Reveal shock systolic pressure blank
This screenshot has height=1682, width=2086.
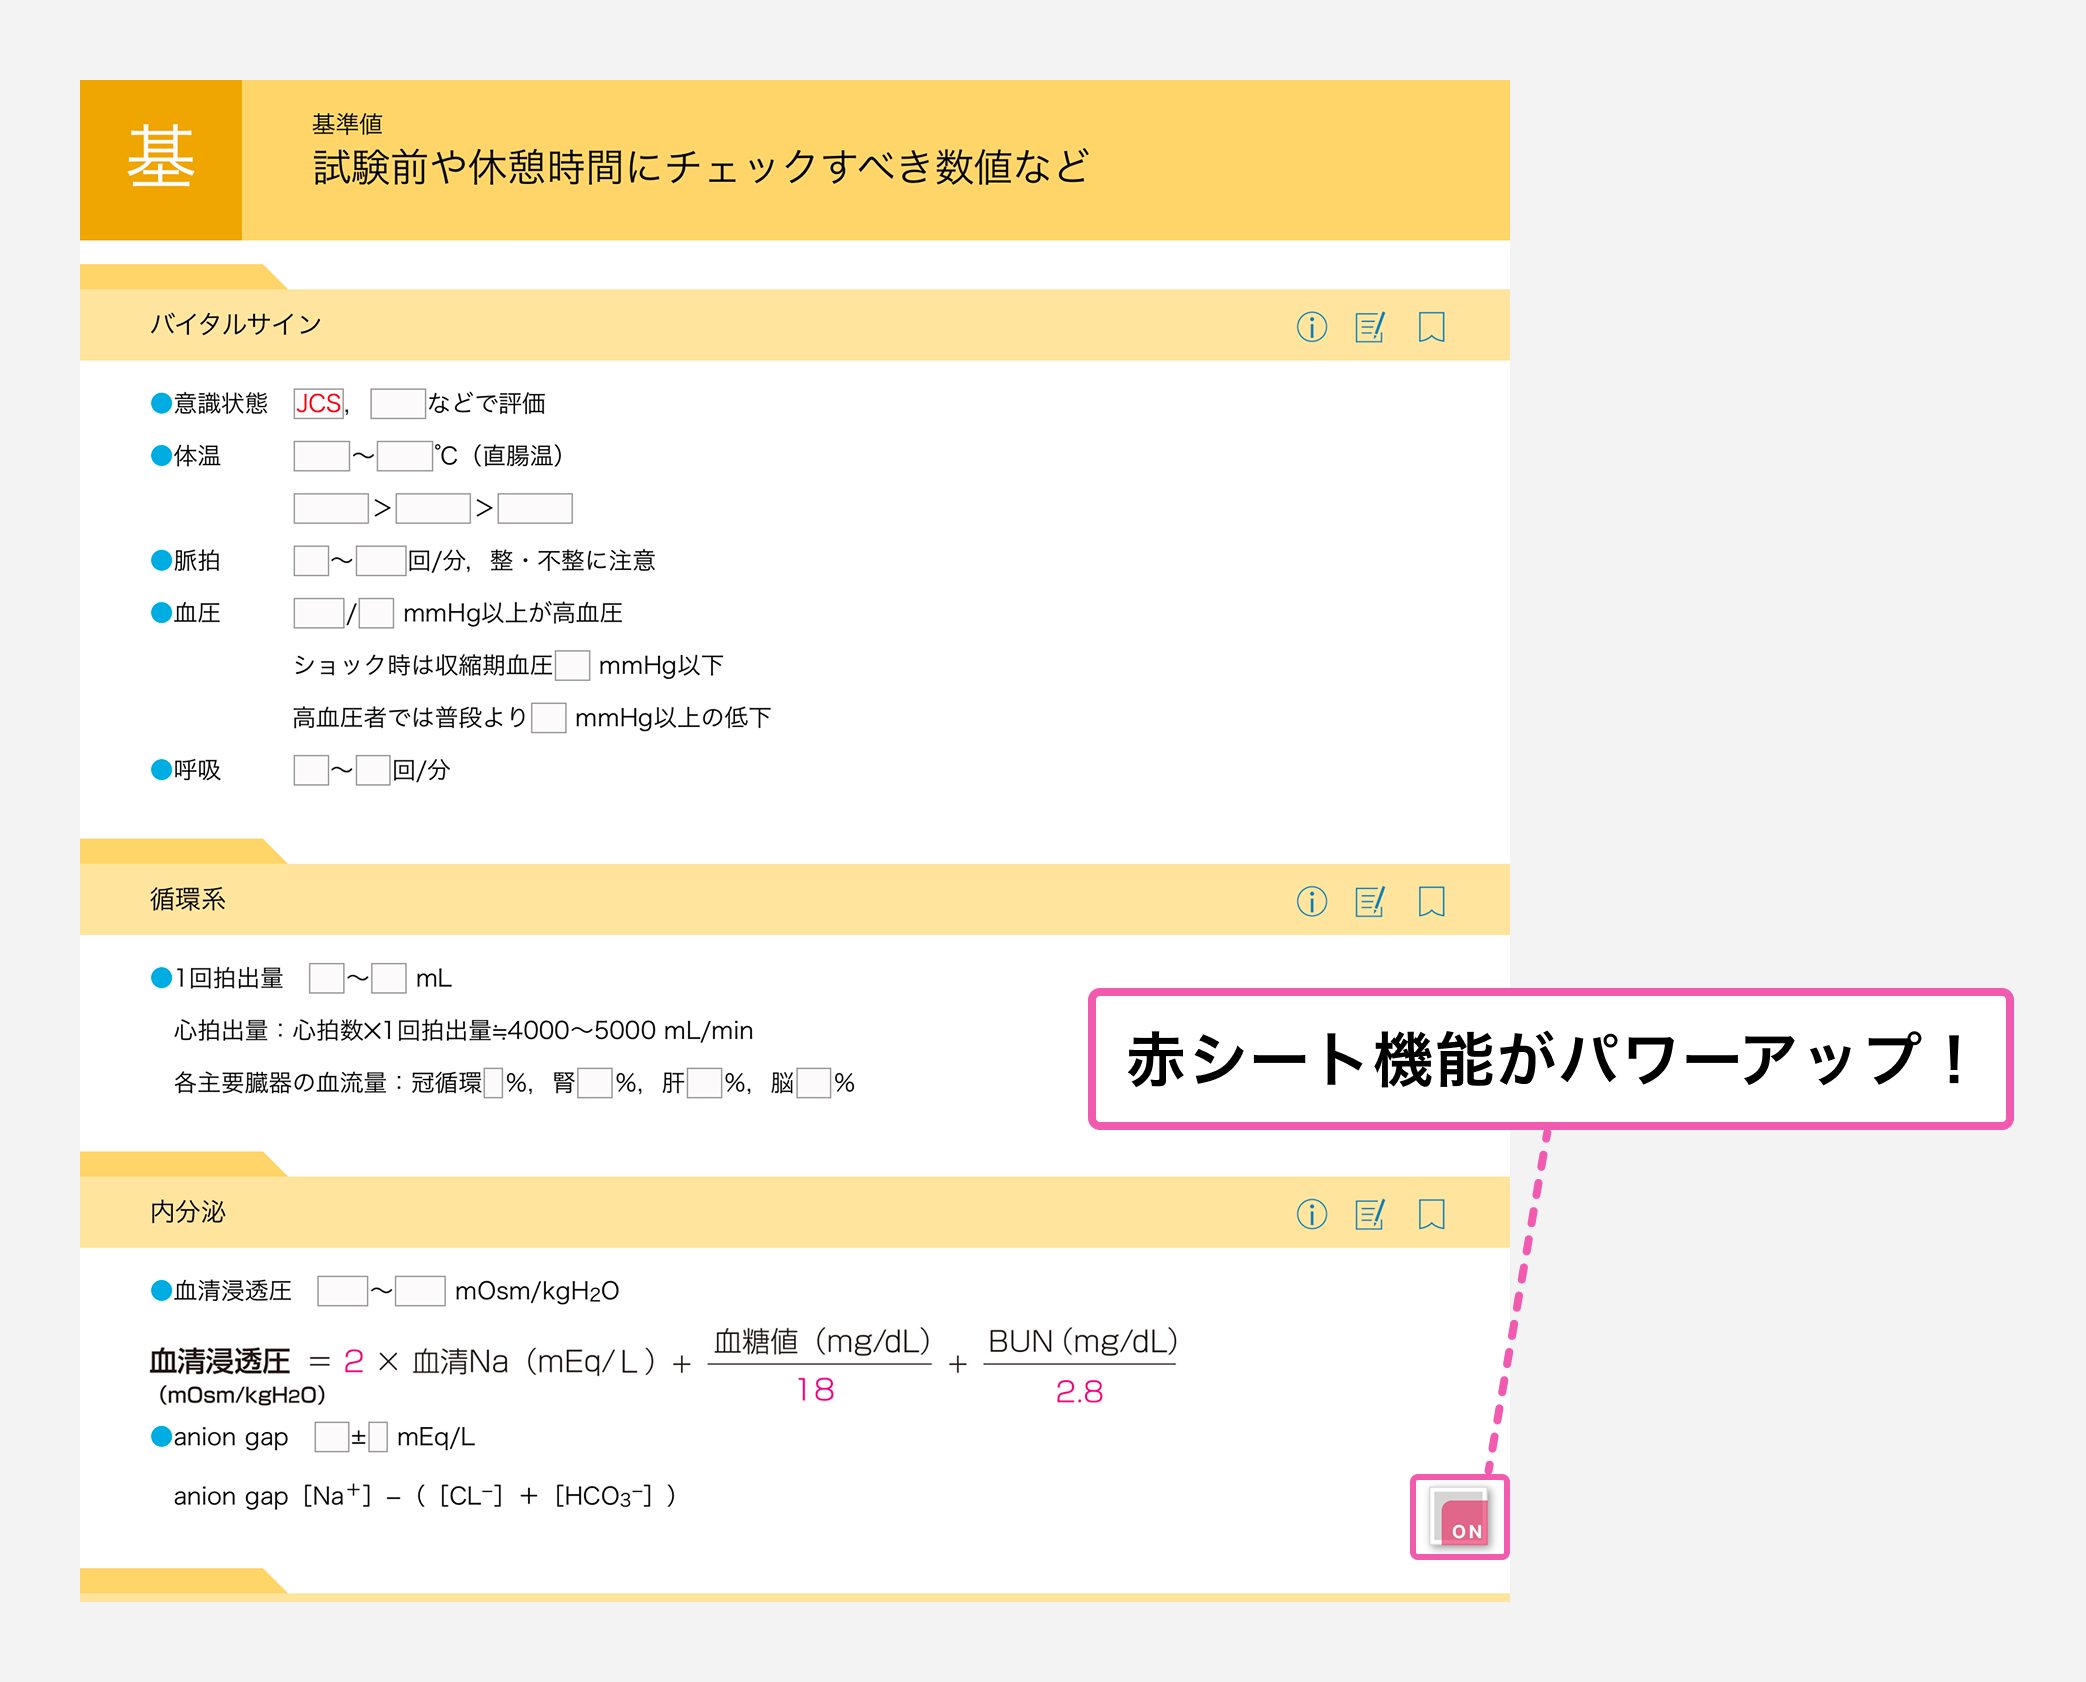(572, 665)
